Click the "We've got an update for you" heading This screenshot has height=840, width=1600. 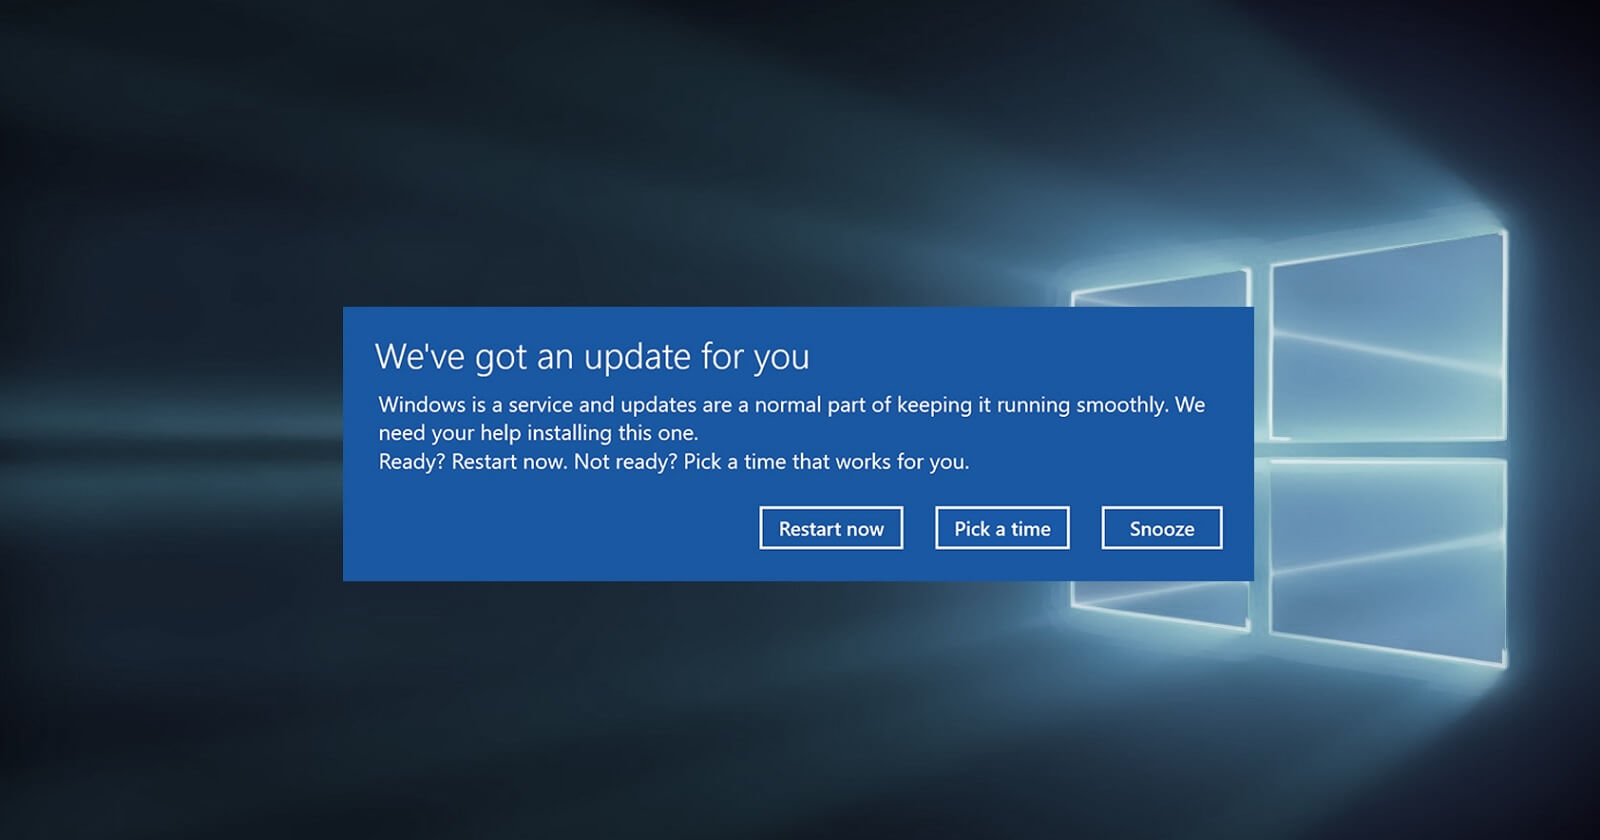pos(592,356)
